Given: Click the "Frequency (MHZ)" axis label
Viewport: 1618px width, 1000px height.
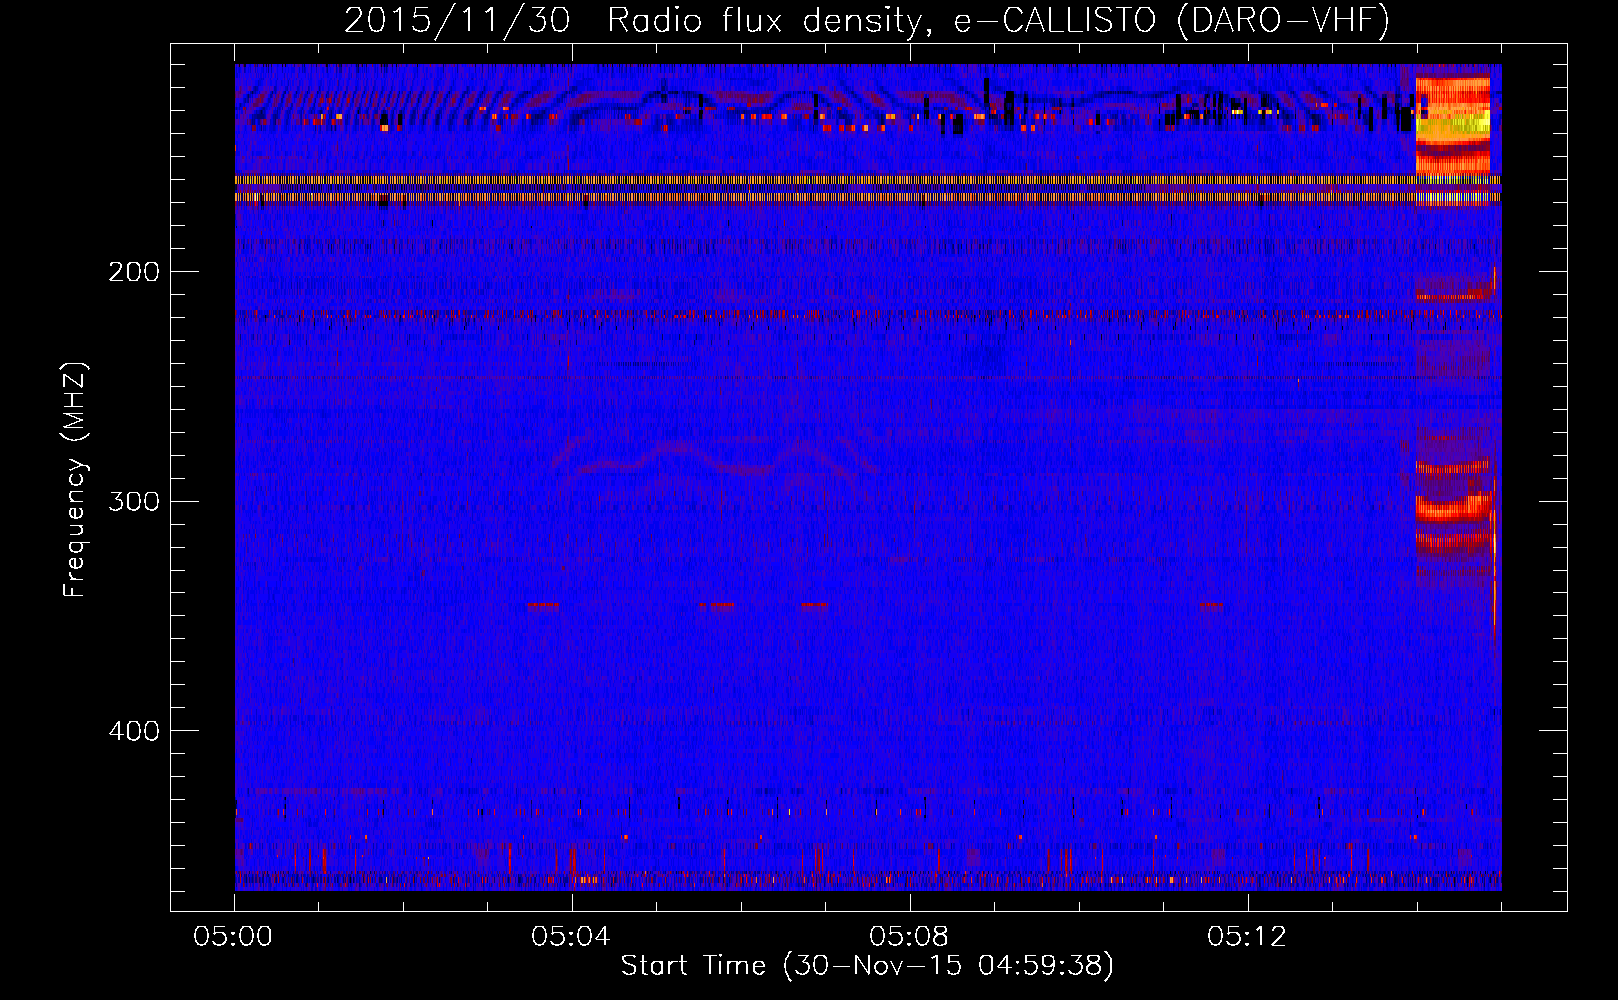Looking at the screenshot, I should point(75,479).
